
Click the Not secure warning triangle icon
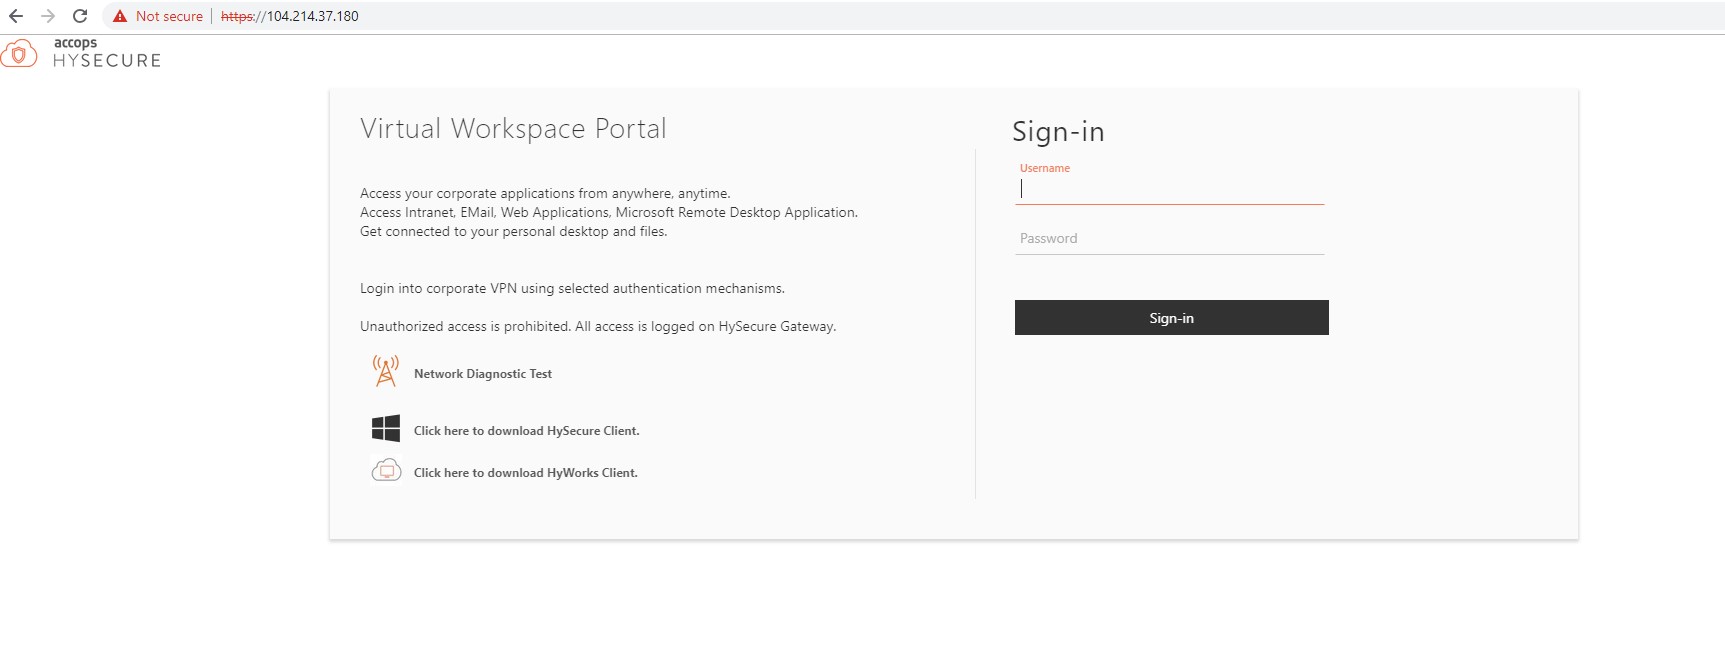[120, 16]
